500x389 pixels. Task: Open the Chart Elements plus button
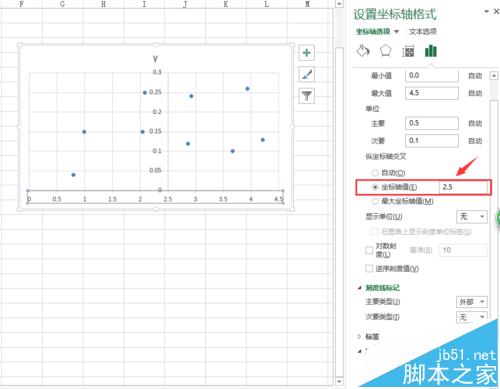(307, 53)
